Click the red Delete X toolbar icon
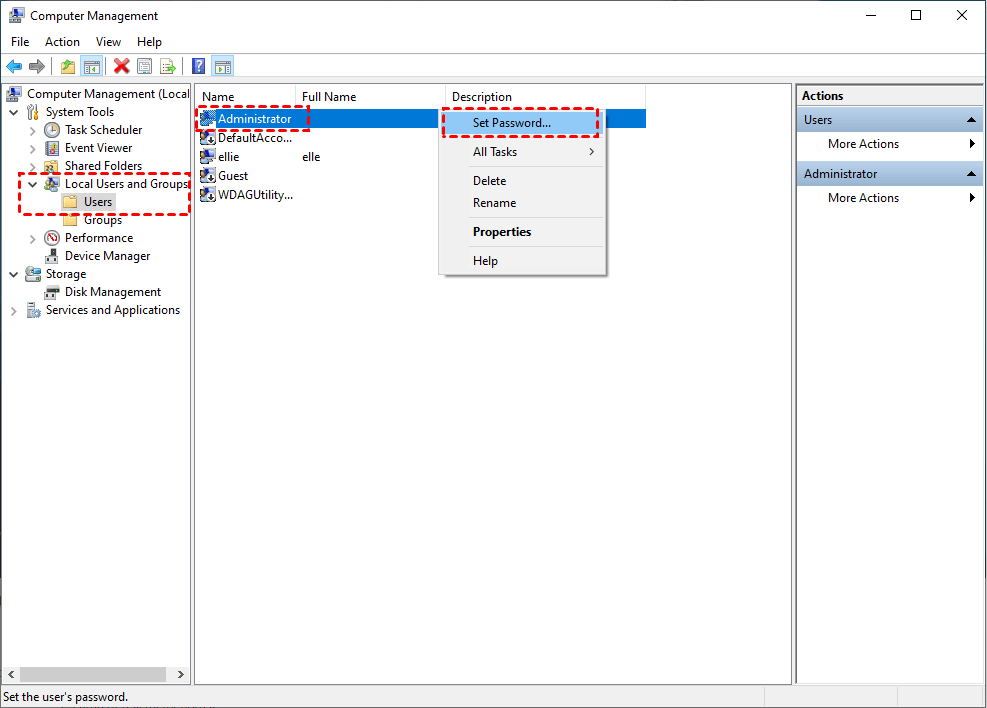 pos(121,67)
